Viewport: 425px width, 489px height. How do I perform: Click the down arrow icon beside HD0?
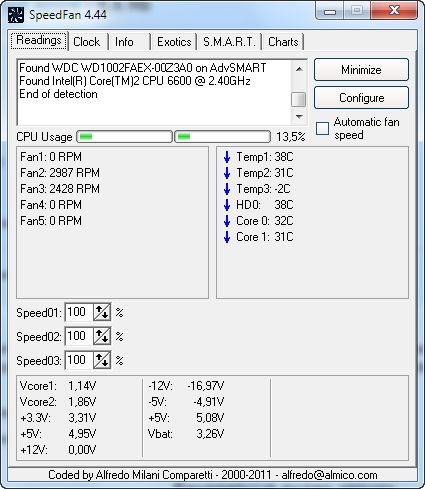[227, 205]
